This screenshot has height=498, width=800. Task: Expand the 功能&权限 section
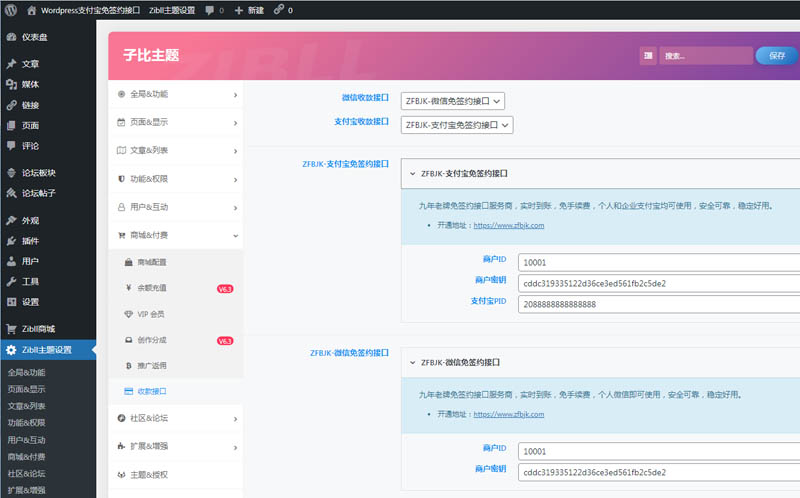tap(176, 179)
